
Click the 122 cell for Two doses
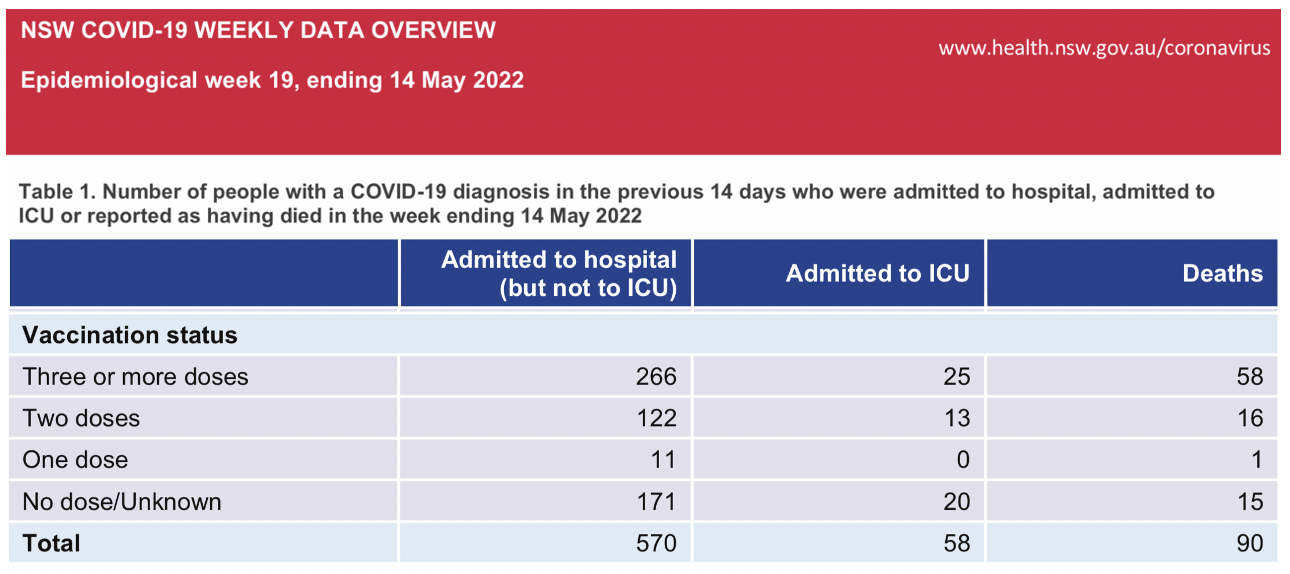(656, 418)
